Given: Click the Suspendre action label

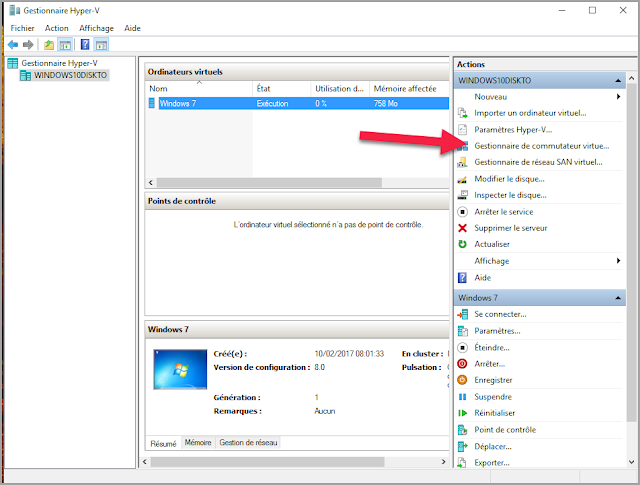Looking at the screenshot, I should click(x=493, y=397).
